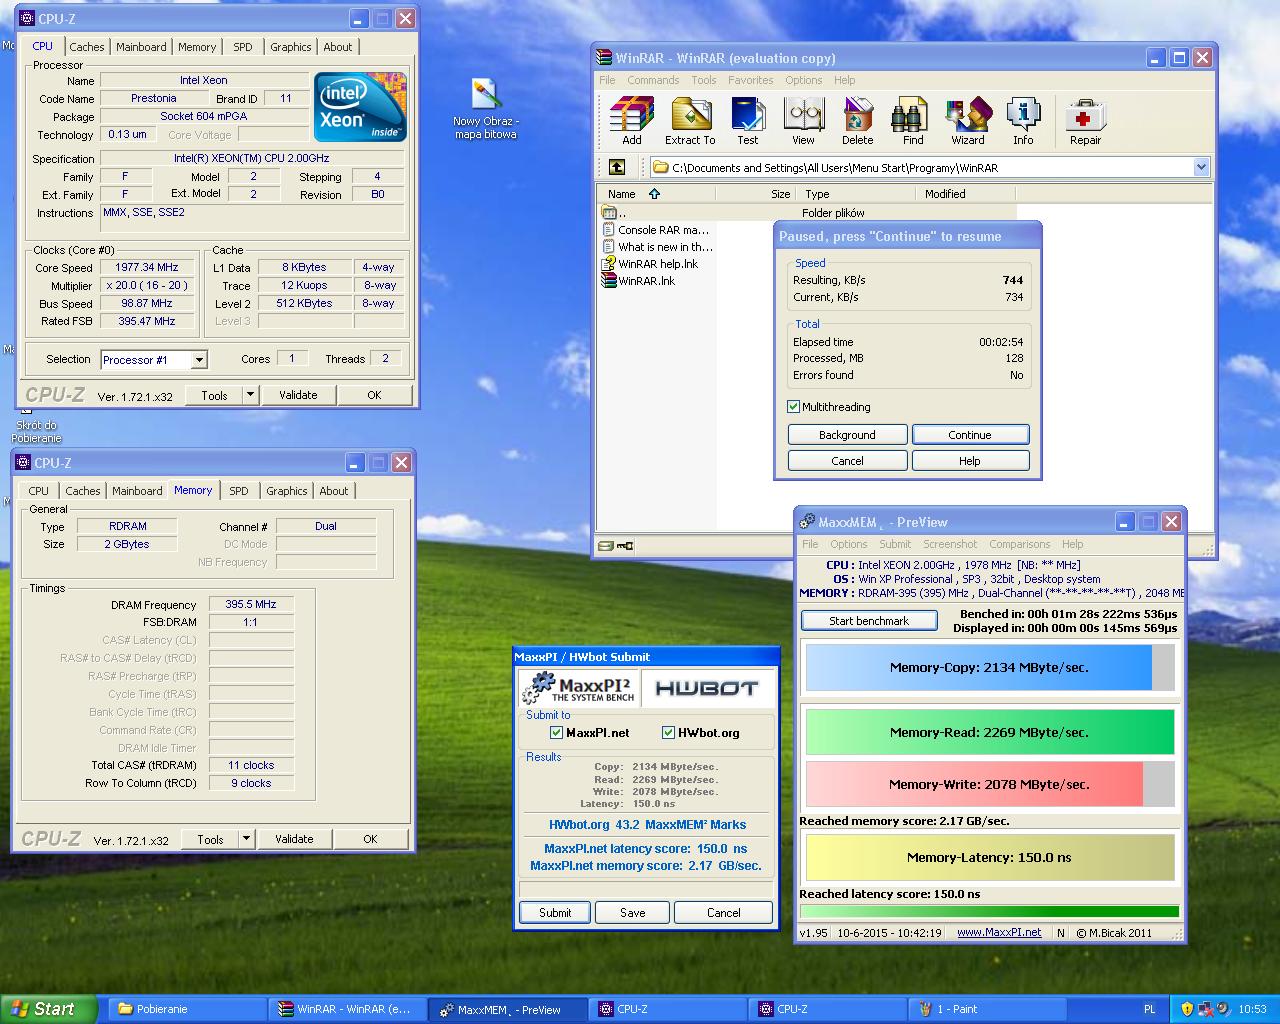Viewport: 1280px width, 1024px height.
Task: Click Cancel in HWbot Submit dialog
Action: (x=723, y=912)
